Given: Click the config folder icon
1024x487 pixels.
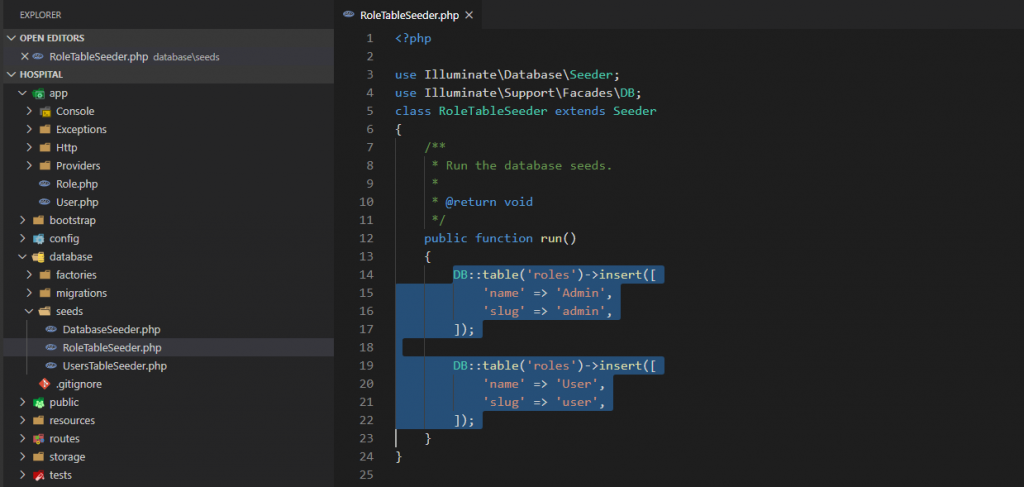Looking at the screenshot, I should [x=39, y=239].
